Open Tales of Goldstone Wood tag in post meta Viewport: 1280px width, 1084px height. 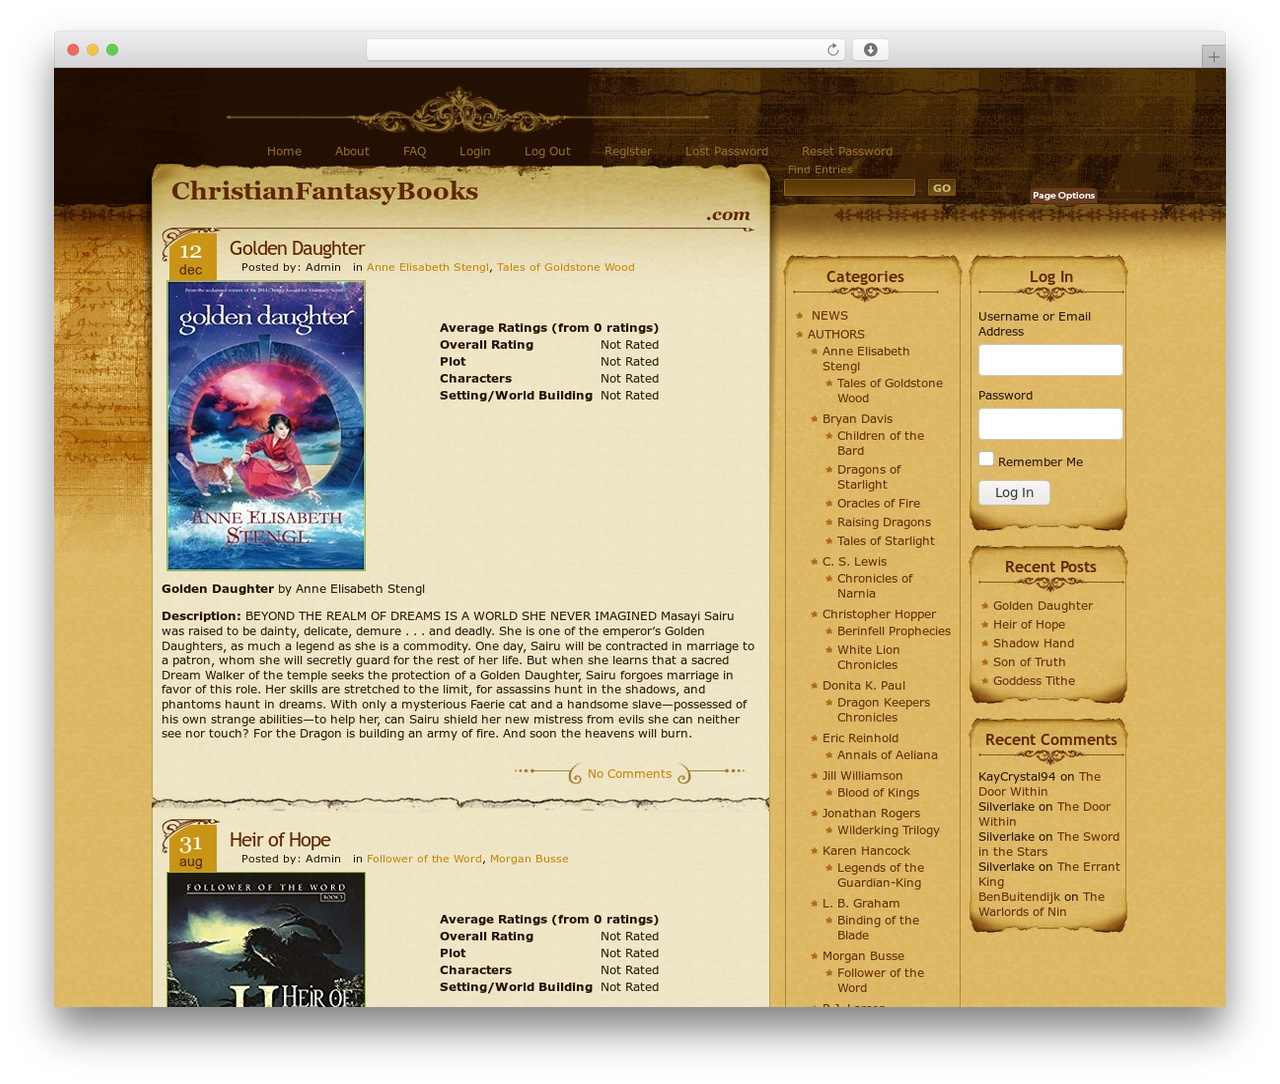pos(566,267)
